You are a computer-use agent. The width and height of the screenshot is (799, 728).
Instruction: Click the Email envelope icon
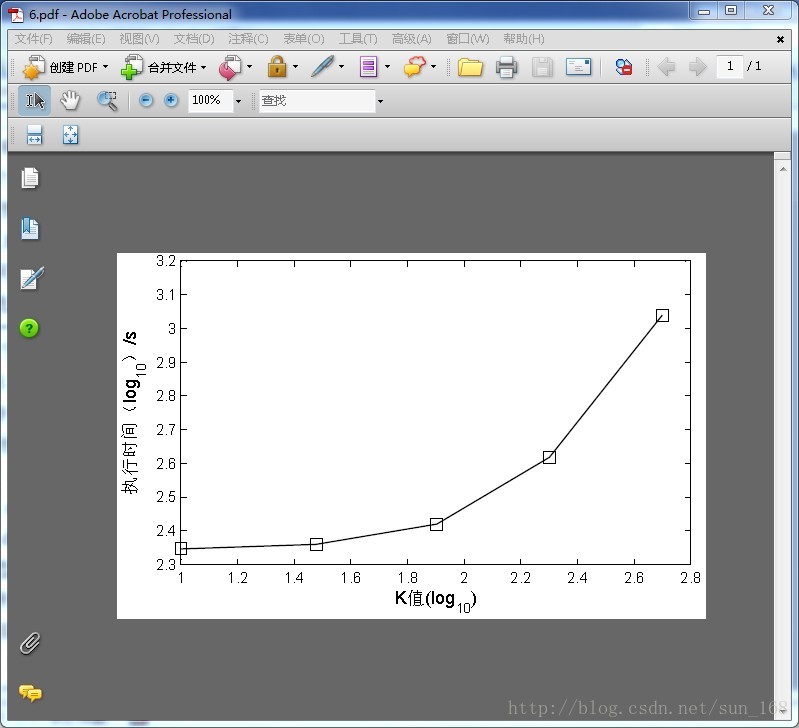tap(578, 67)
